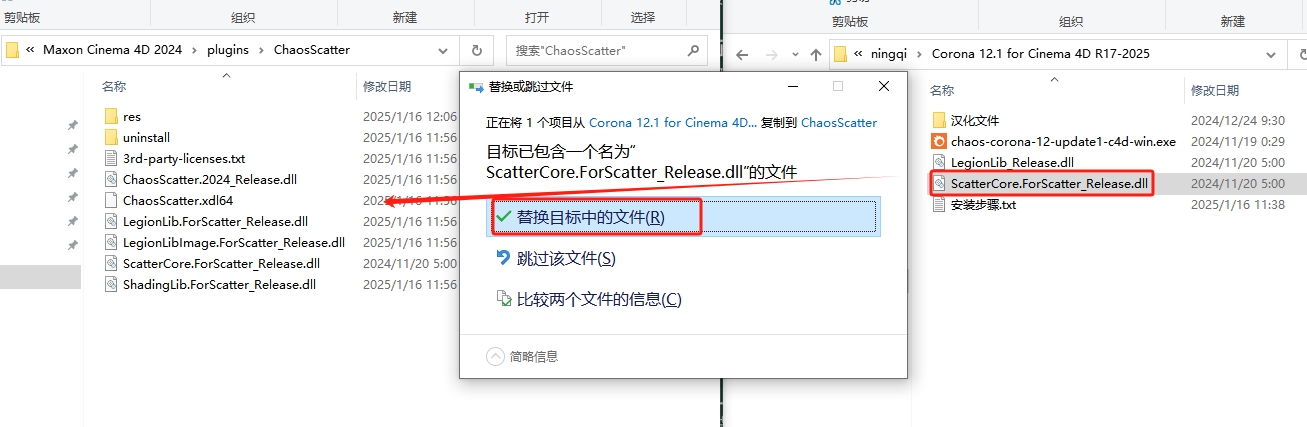Click the 3rd-party-licenses.txt file icon
Viewport: 1307px width, 427px height.
(x=111, y=158)
